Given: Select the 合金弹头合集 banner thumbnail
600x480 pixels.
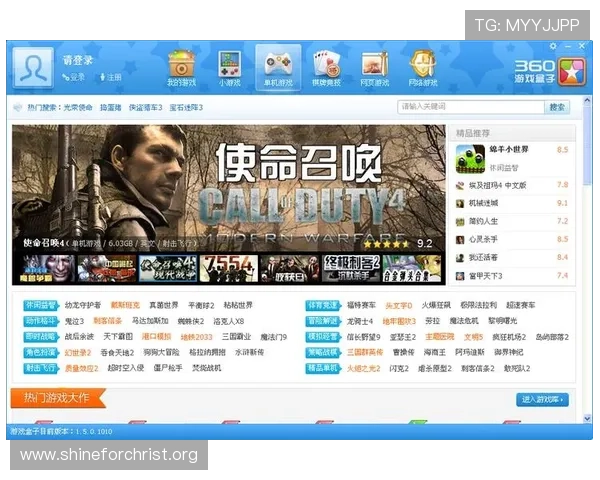Looking at the screenshot, I should (x=412, y=269).
